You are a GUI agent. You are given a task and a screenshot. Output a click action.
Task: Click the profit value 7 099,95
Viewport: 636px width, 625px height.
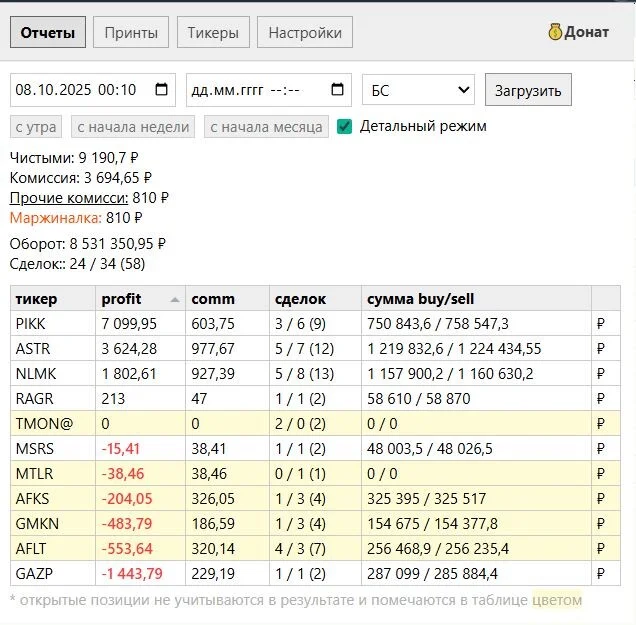click(129, 324)
